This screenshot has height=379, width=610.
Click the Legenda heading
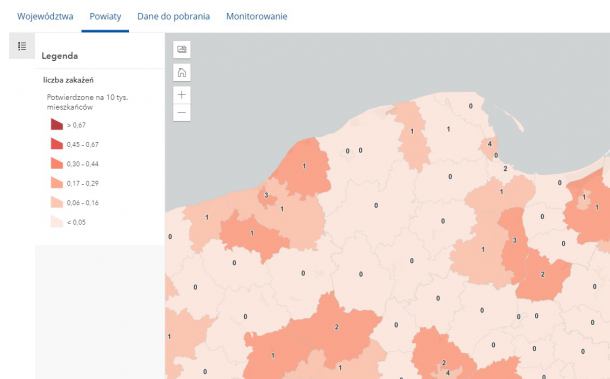click(x=60, y=56)
